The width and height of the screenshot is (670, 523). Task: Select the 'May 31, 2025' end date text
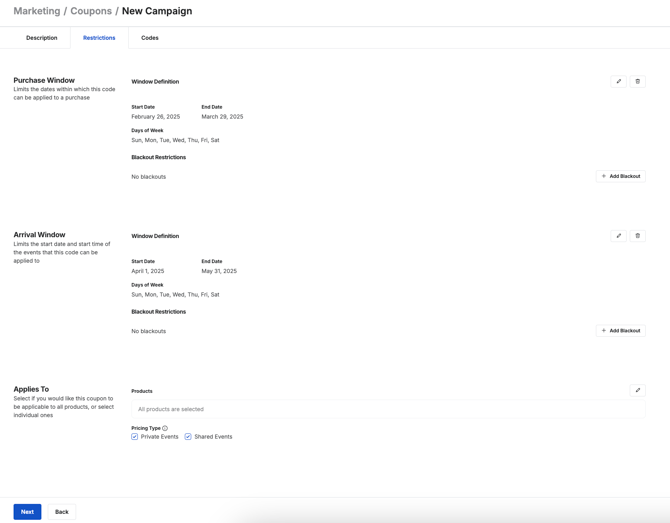tap(219, 271)
